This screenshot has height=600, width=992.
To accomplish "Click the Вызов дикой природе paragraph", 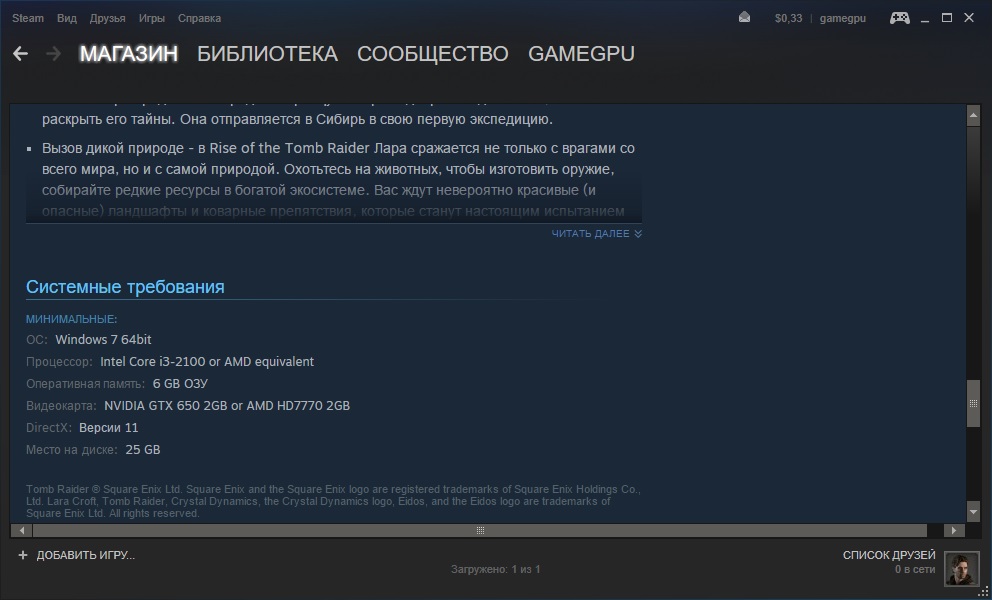I will pos(338,180).
